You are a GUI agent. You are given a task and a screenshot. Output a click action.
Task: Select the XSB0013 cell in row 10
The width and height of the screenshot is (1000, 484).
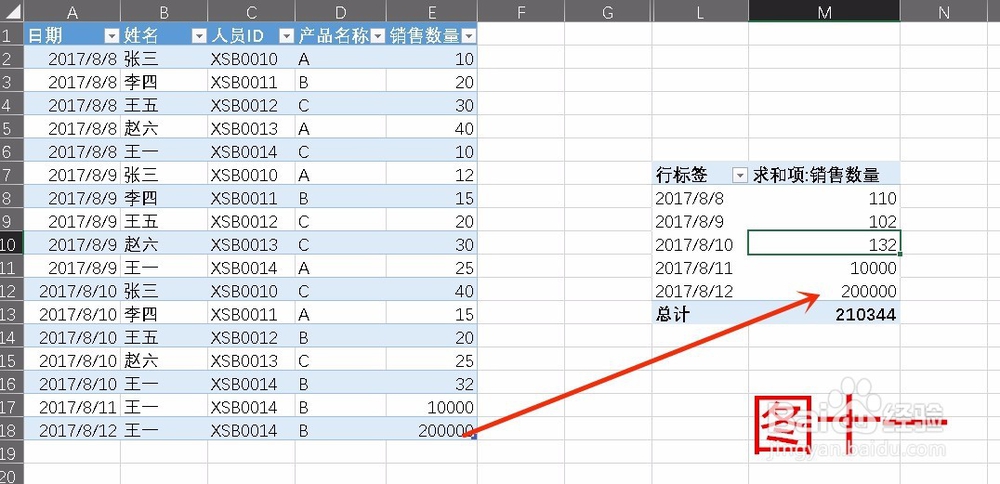tap(251, 244)
